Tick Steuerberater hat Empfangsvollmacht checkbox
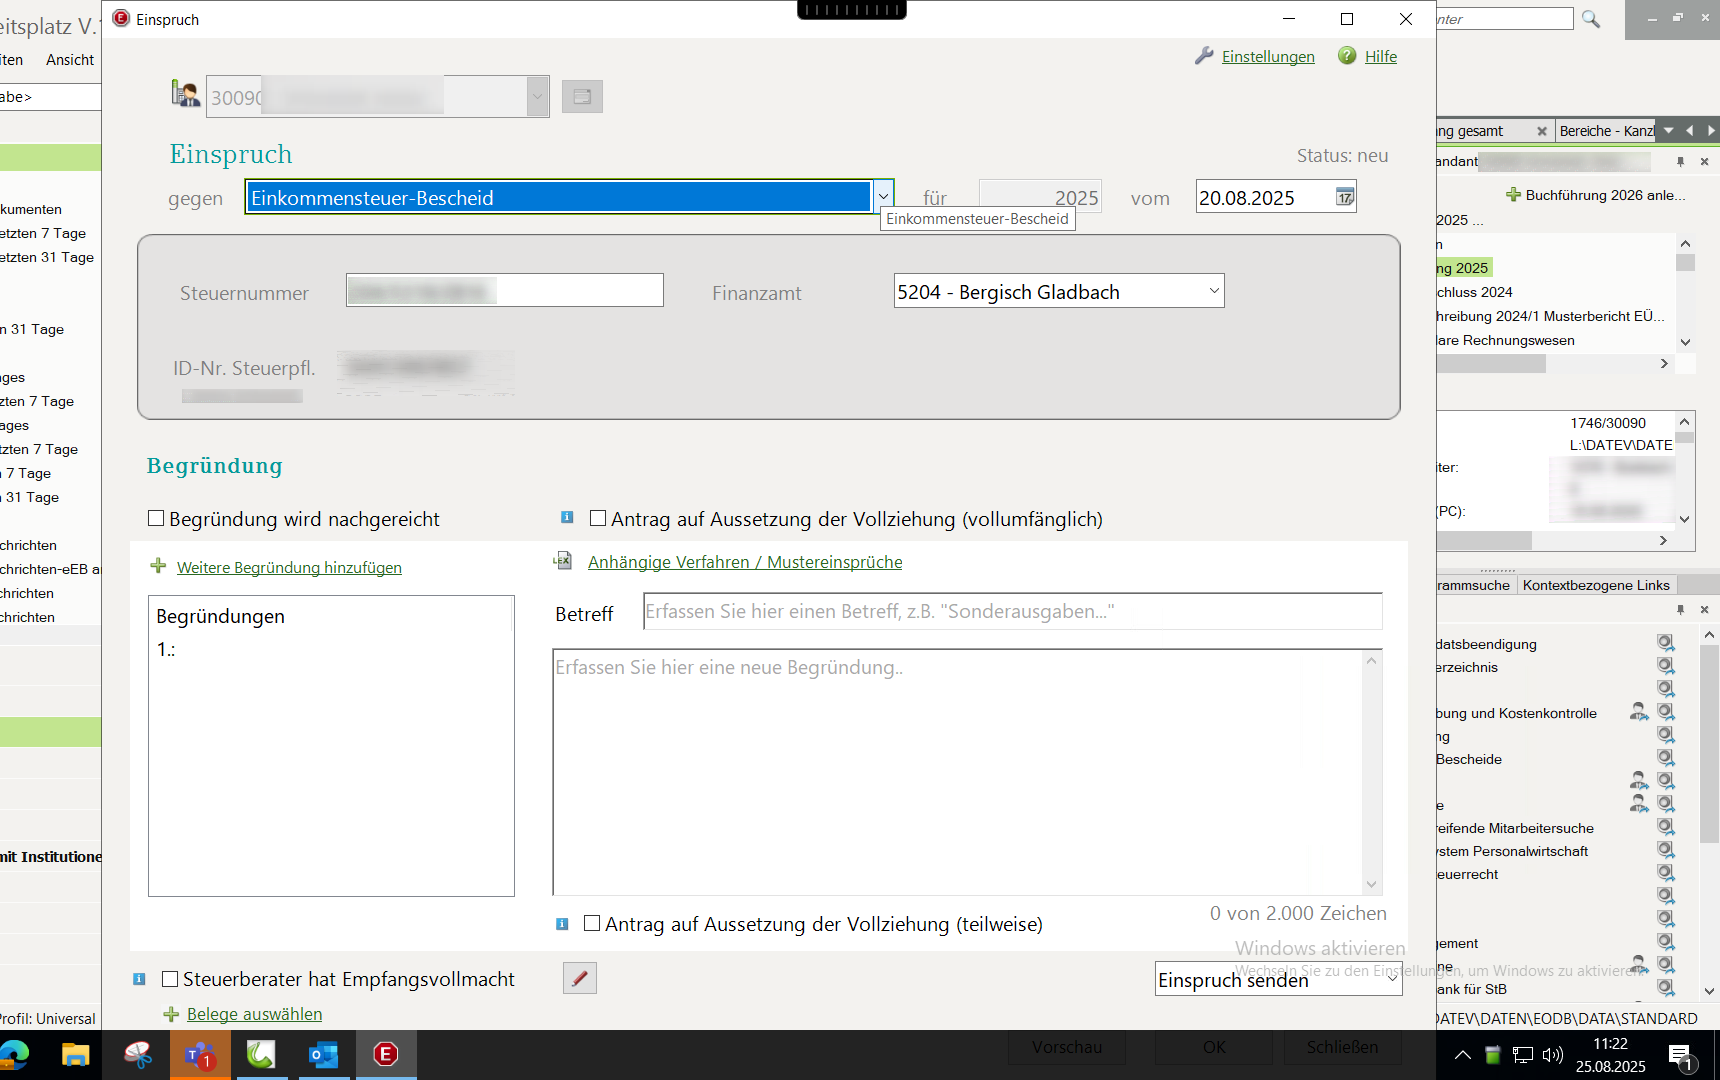The width and height of the screenshot is (1720, 1080). pyautogui.click(x=170, y=979)
